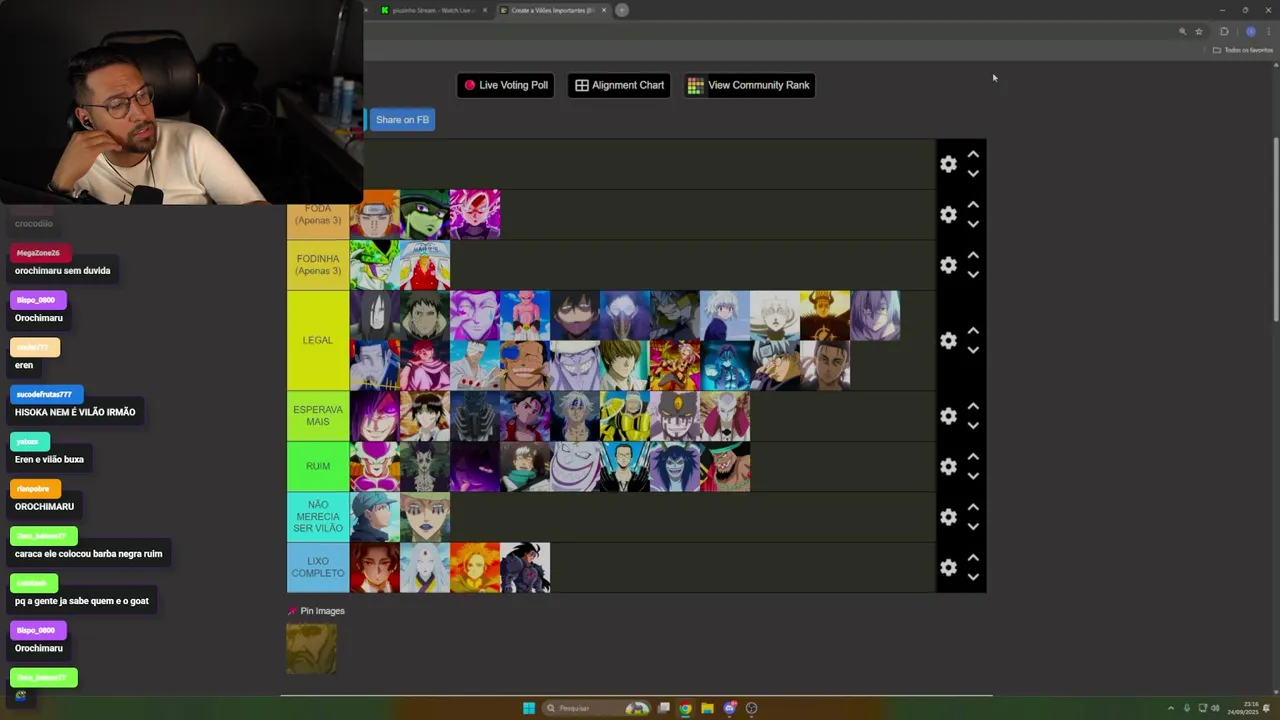Open settings gear for ESPERAVA MAIS row
1280x720 pixels.
948,416
